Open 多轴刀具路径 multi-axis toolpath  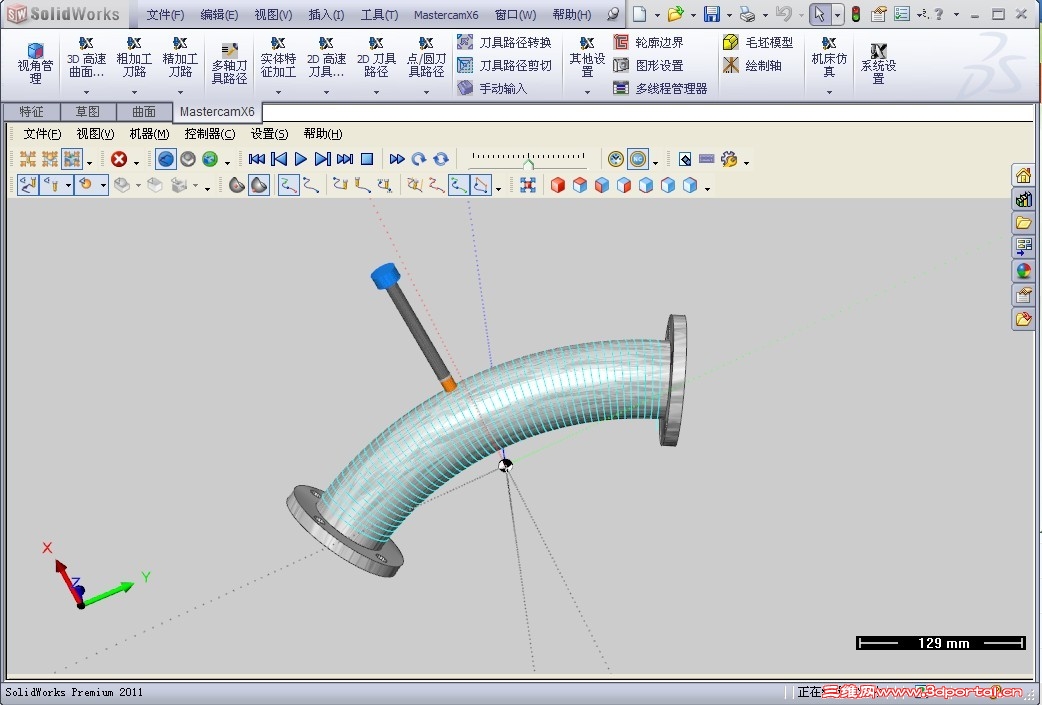point(229,63)
